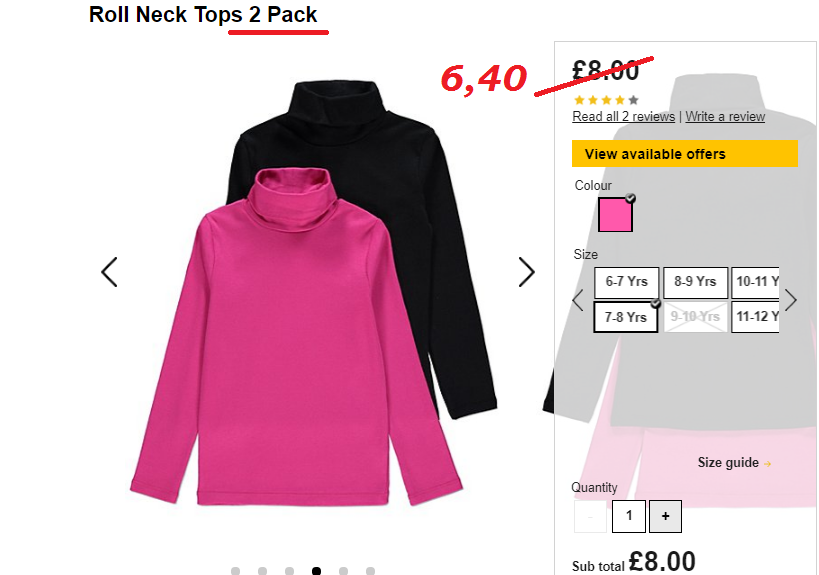The image size is (819, 575).
Task: Select the 6-7 Yrs size
Action: coord(626,282)
